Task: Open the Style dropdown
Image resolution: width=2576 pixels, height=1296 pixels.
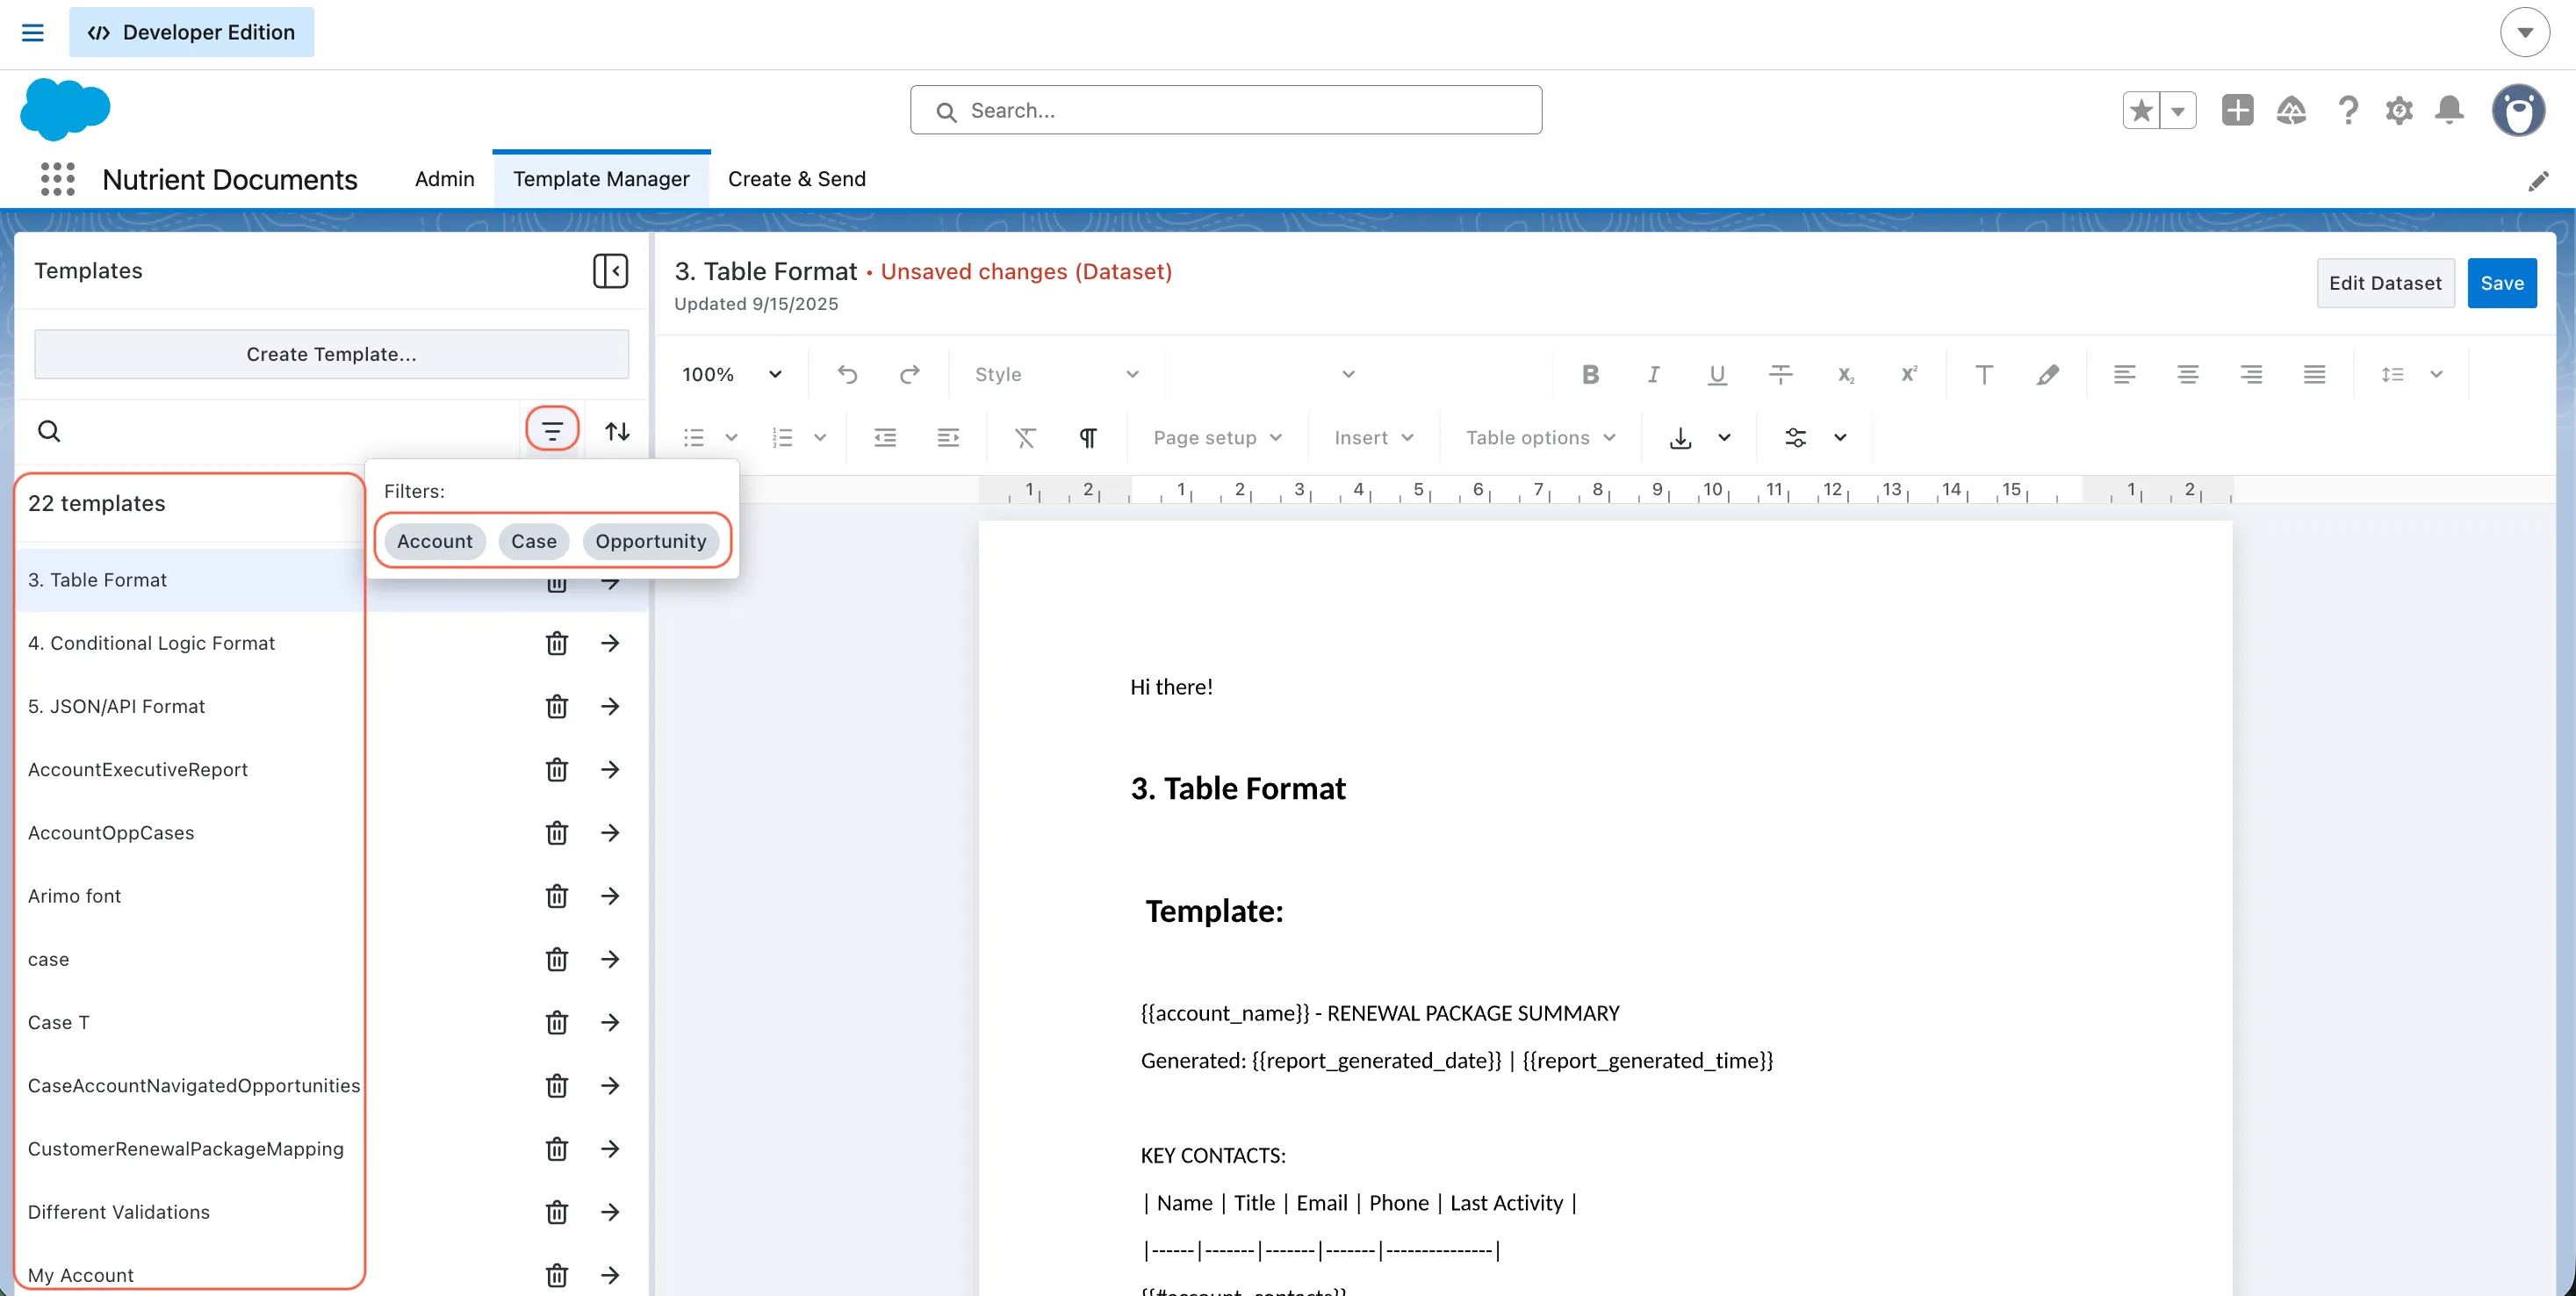Action: pos(1056,374)
